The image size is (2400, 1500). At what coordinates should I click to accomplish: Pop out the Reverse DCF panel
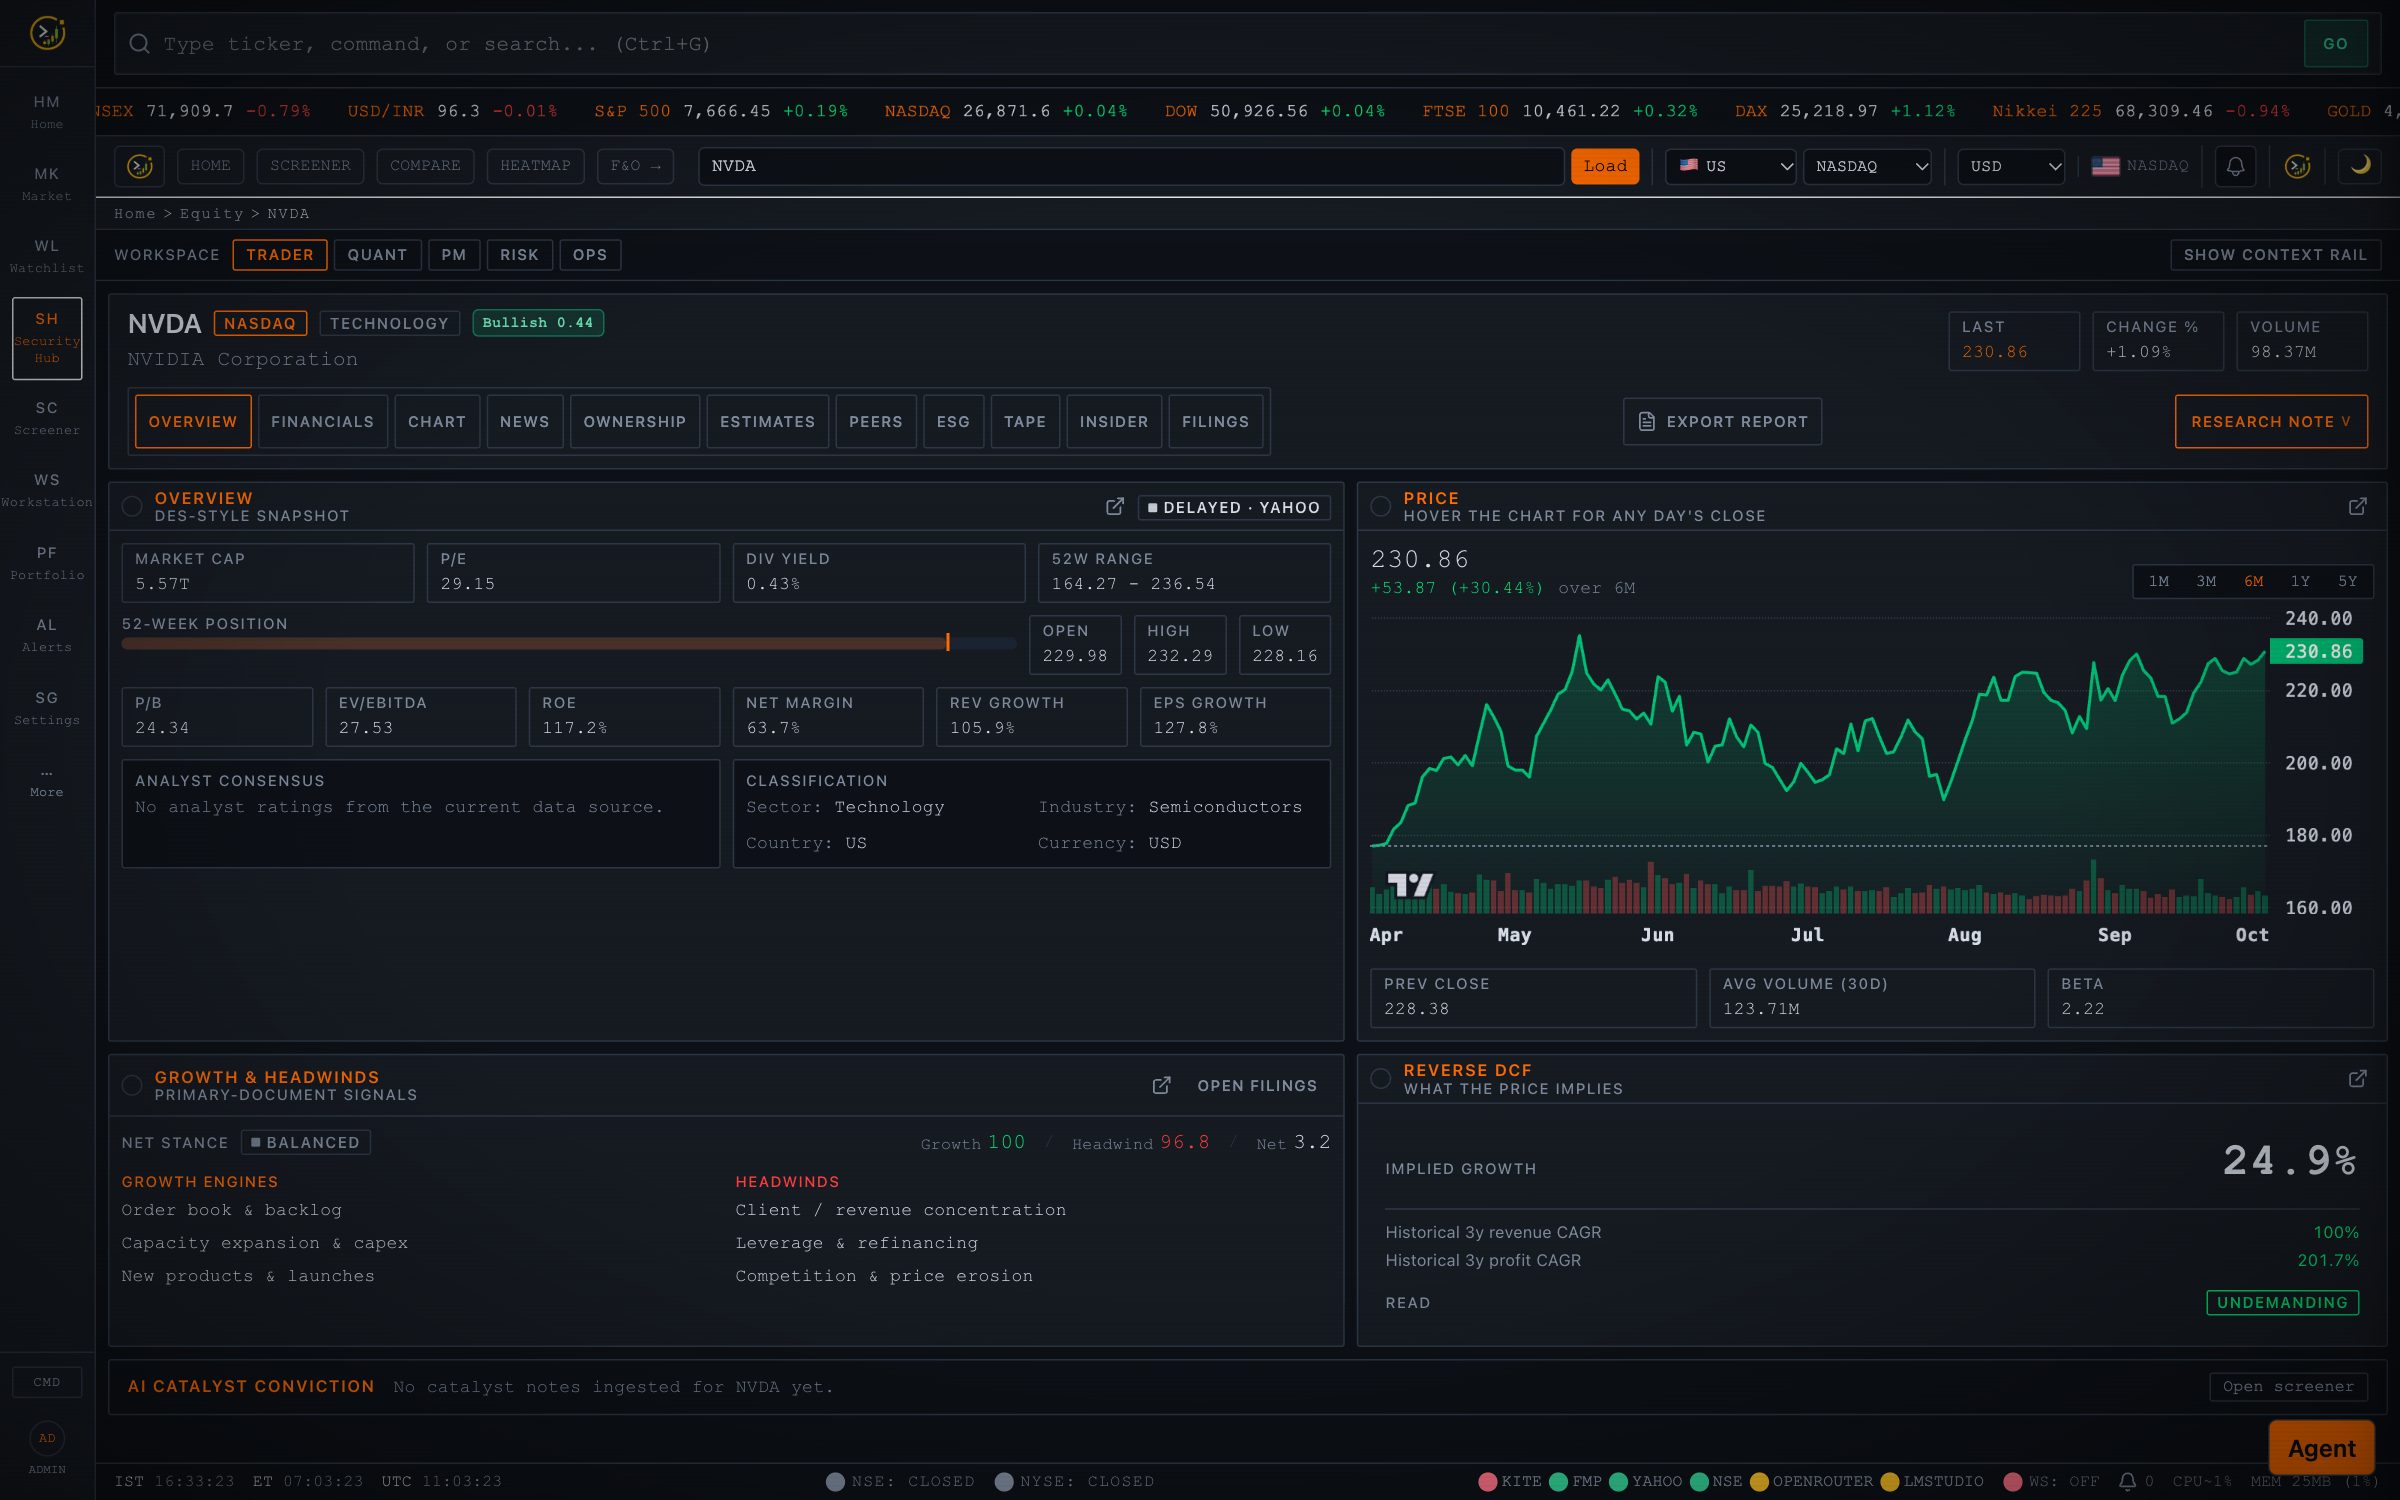2357,1079
